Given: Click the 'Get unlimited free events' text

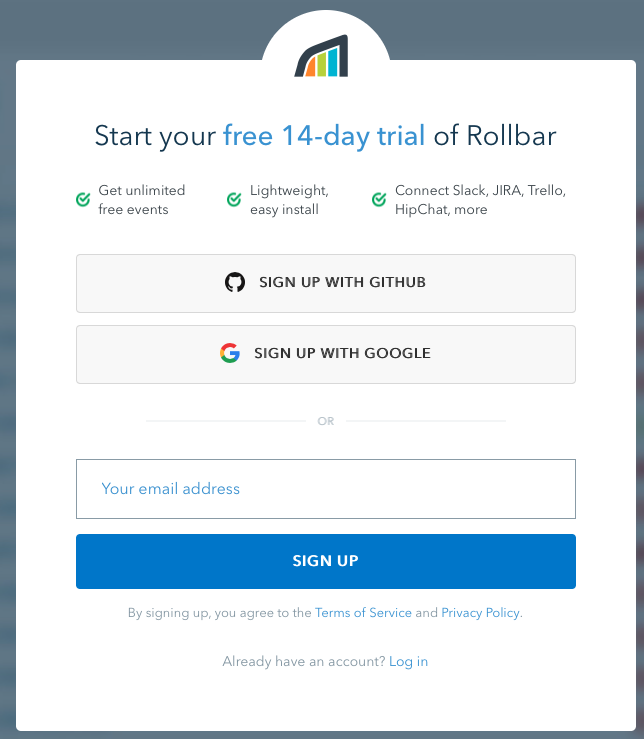Looking at the screenshot, I should coord(141,200).
